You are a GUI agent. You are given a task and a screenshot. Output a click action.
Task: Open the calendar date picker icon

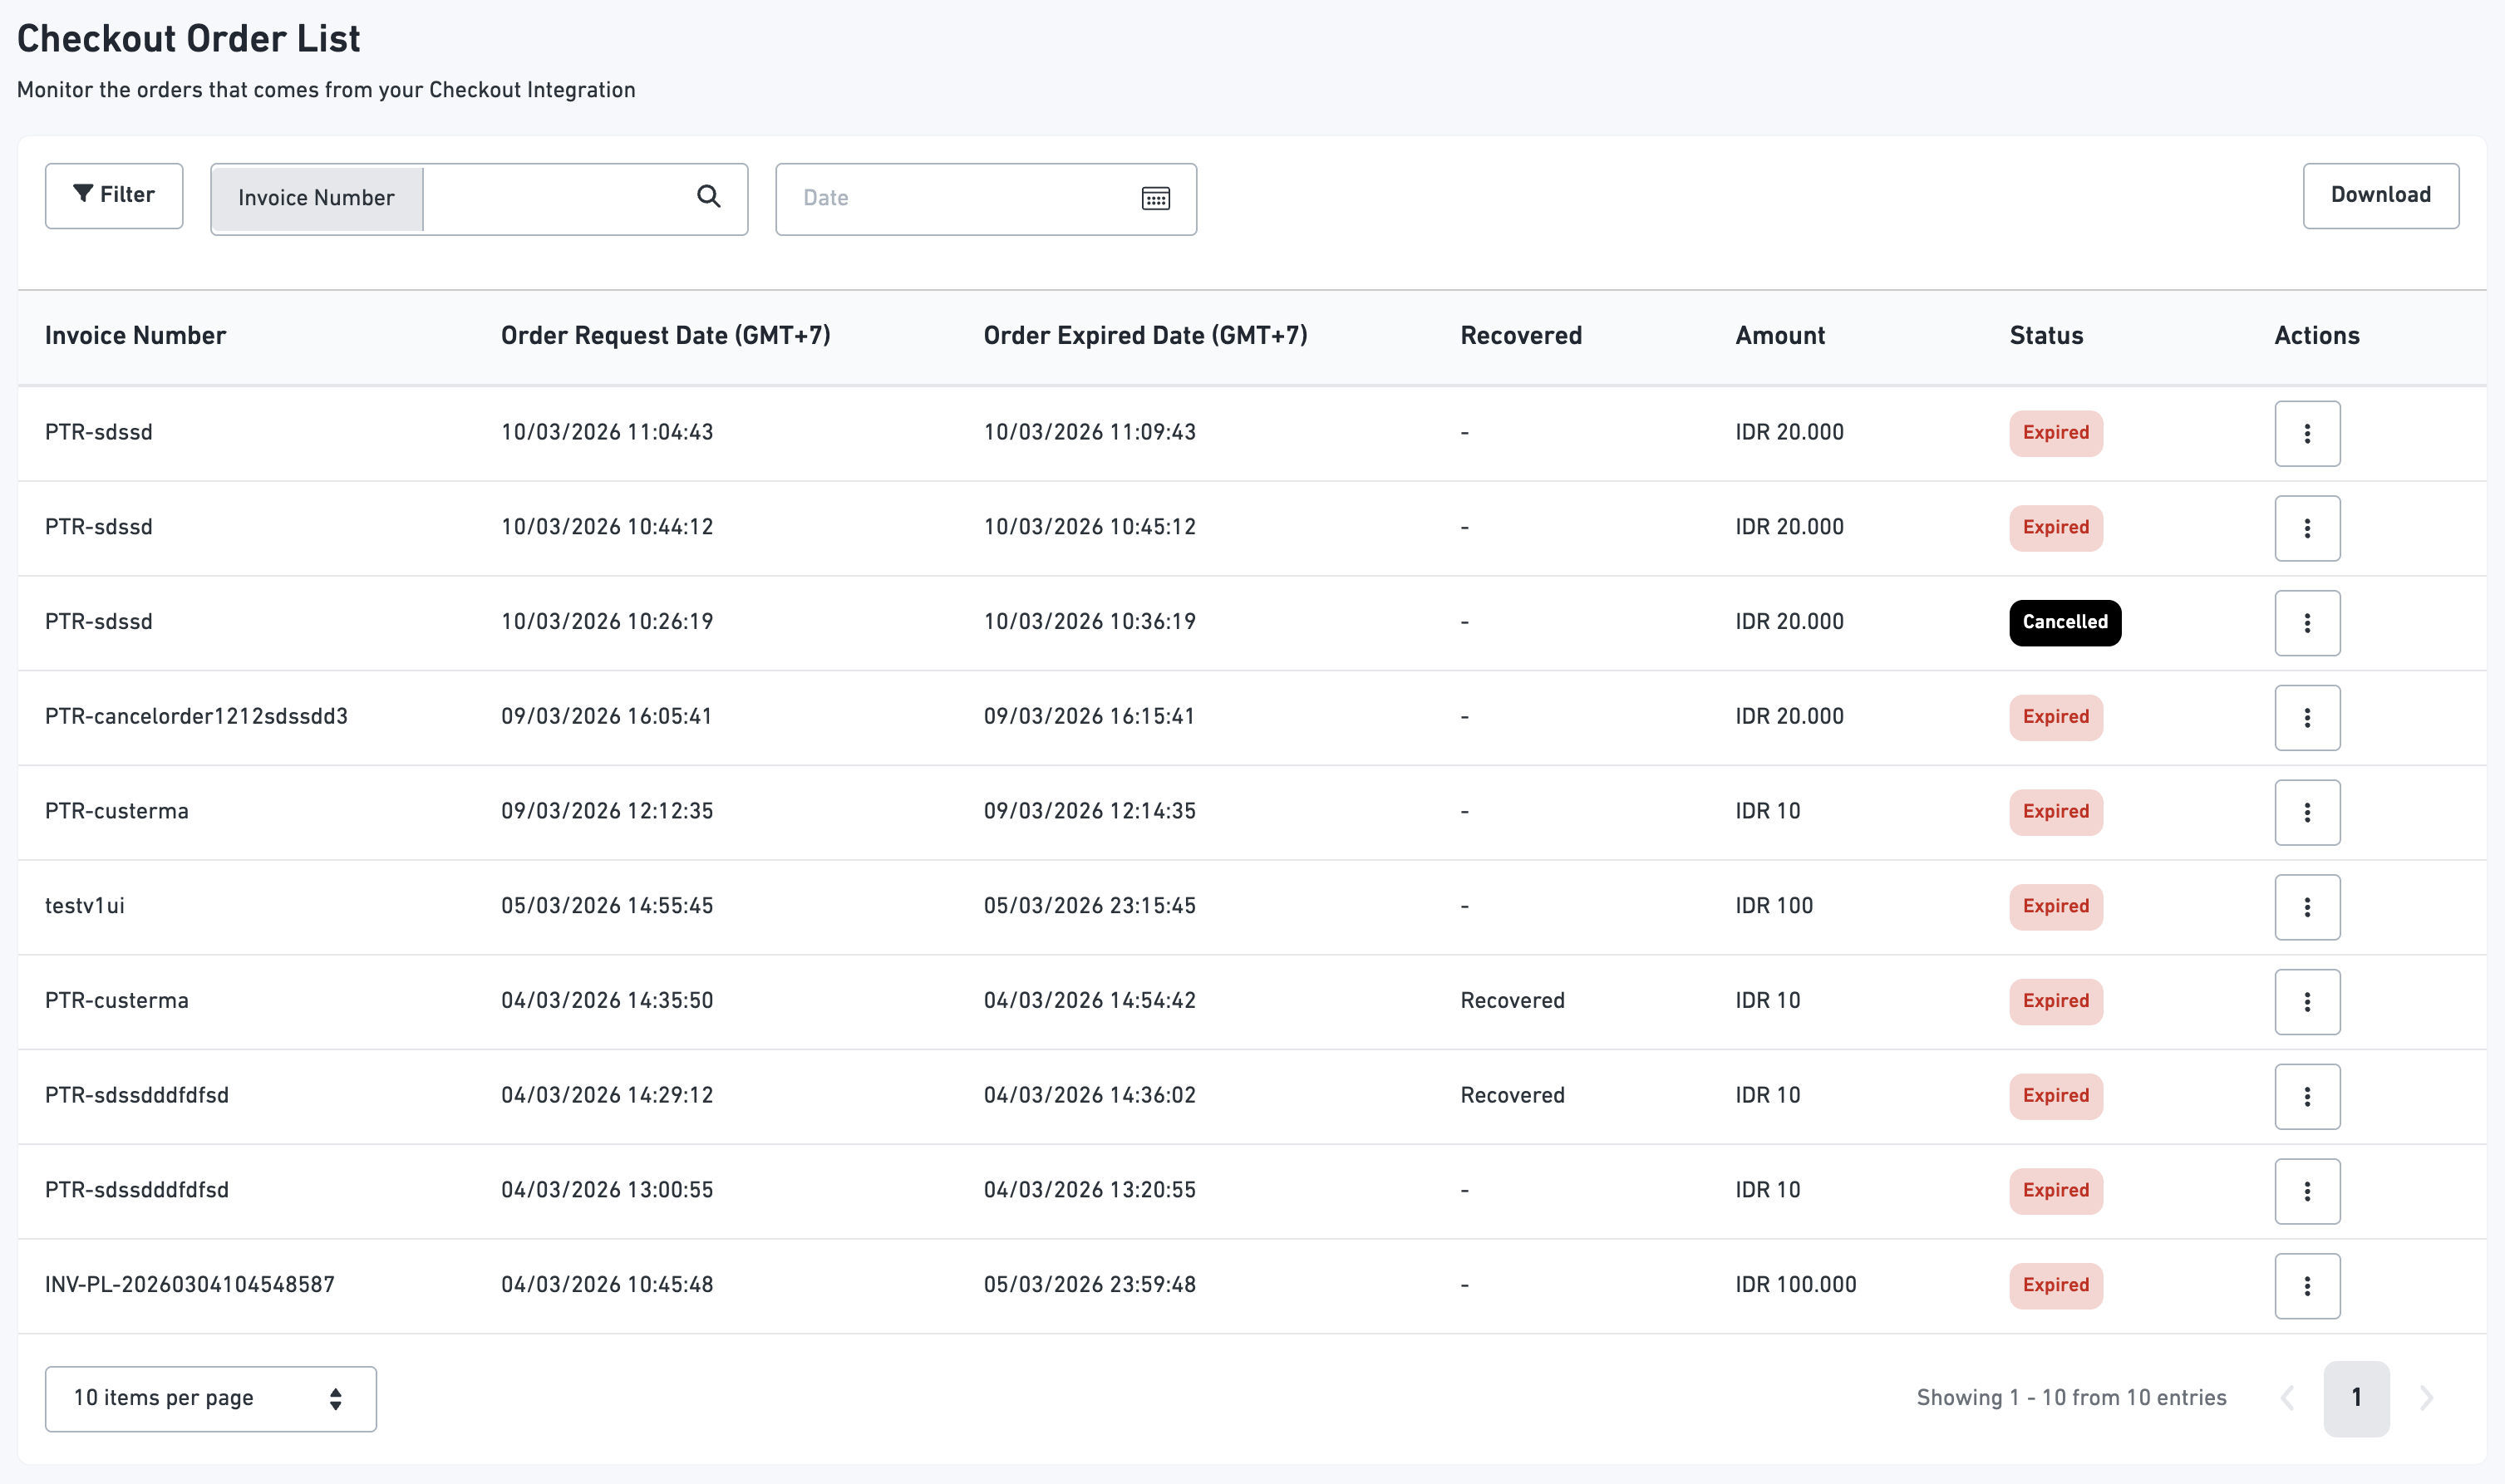coord(1155,198)
